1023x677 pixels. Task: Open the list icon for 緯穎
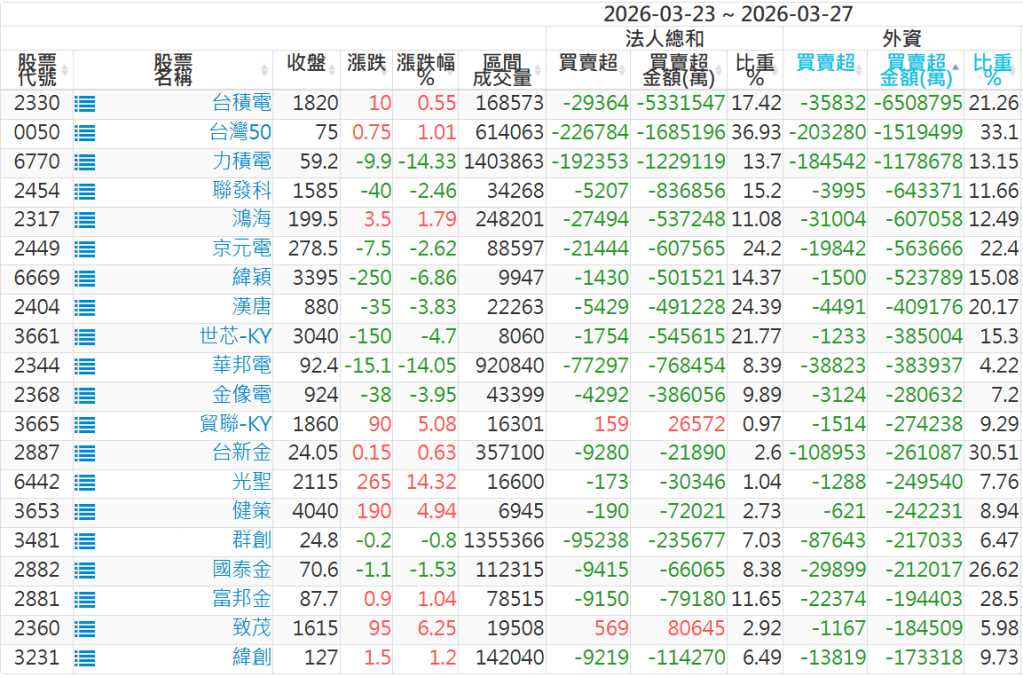(85, 278)
